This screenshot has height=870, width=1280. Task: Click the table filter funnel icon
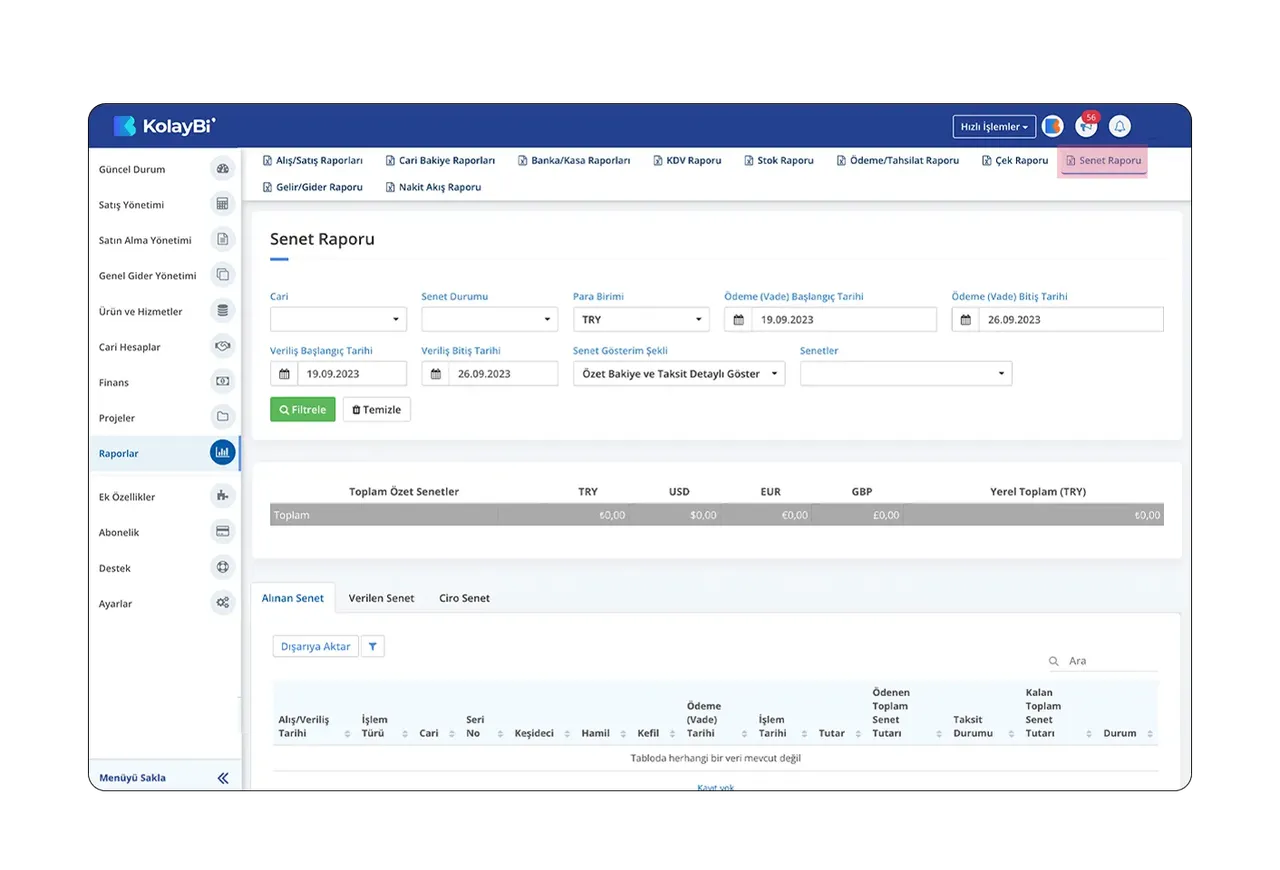(x=372, y=647)
